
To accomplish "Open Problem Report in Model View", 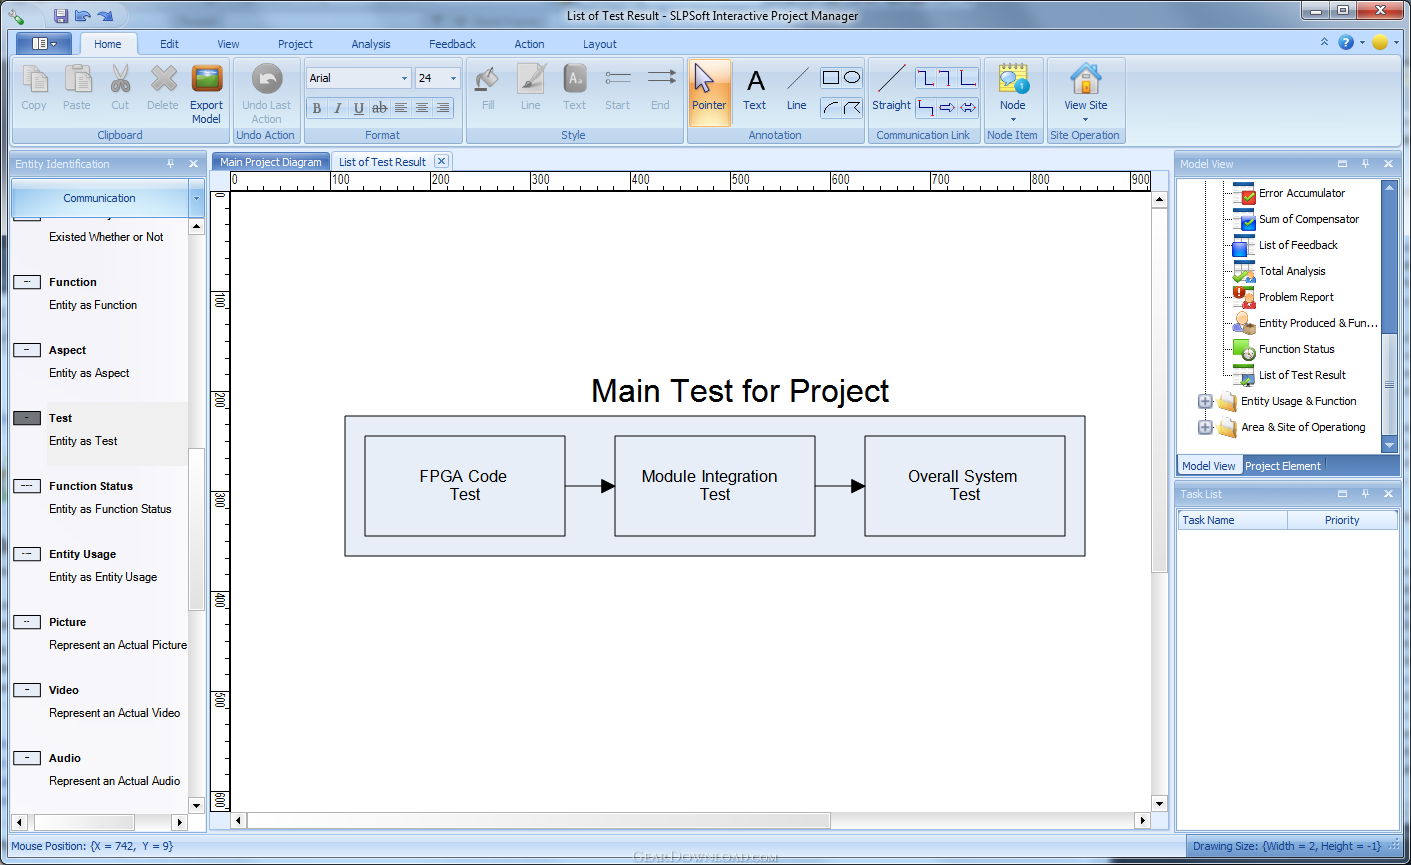I will click(1296, 297).
